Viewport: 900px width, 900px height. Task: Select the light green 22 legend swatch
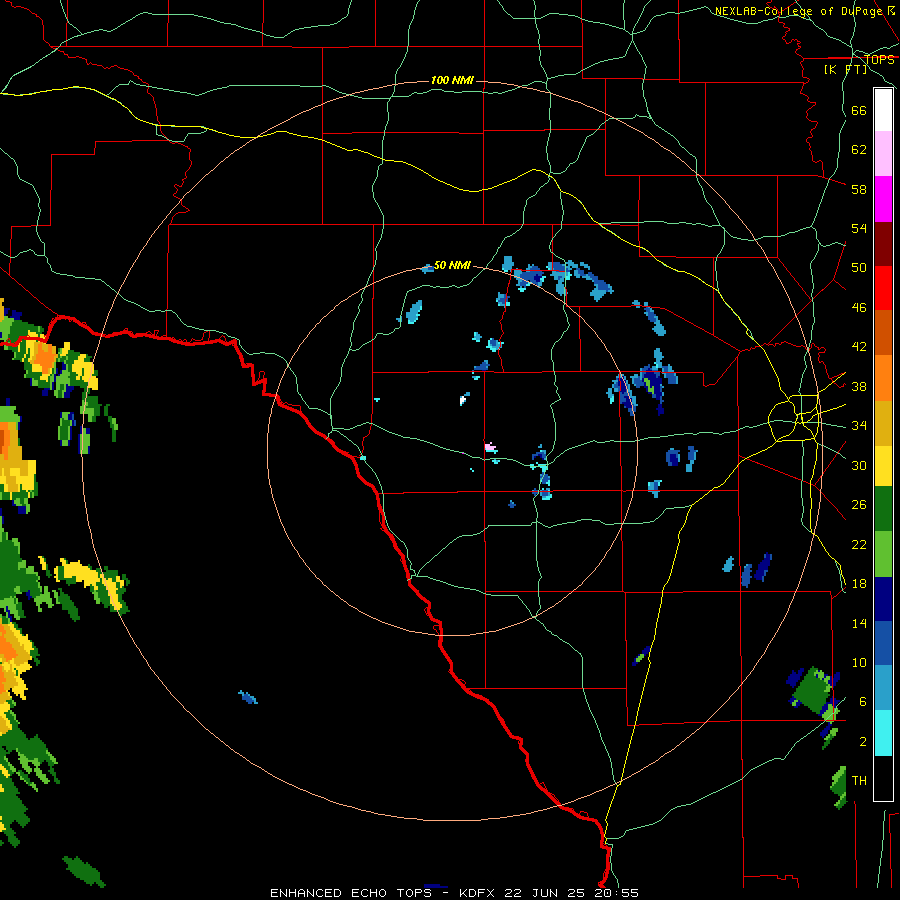coord(883,553)
